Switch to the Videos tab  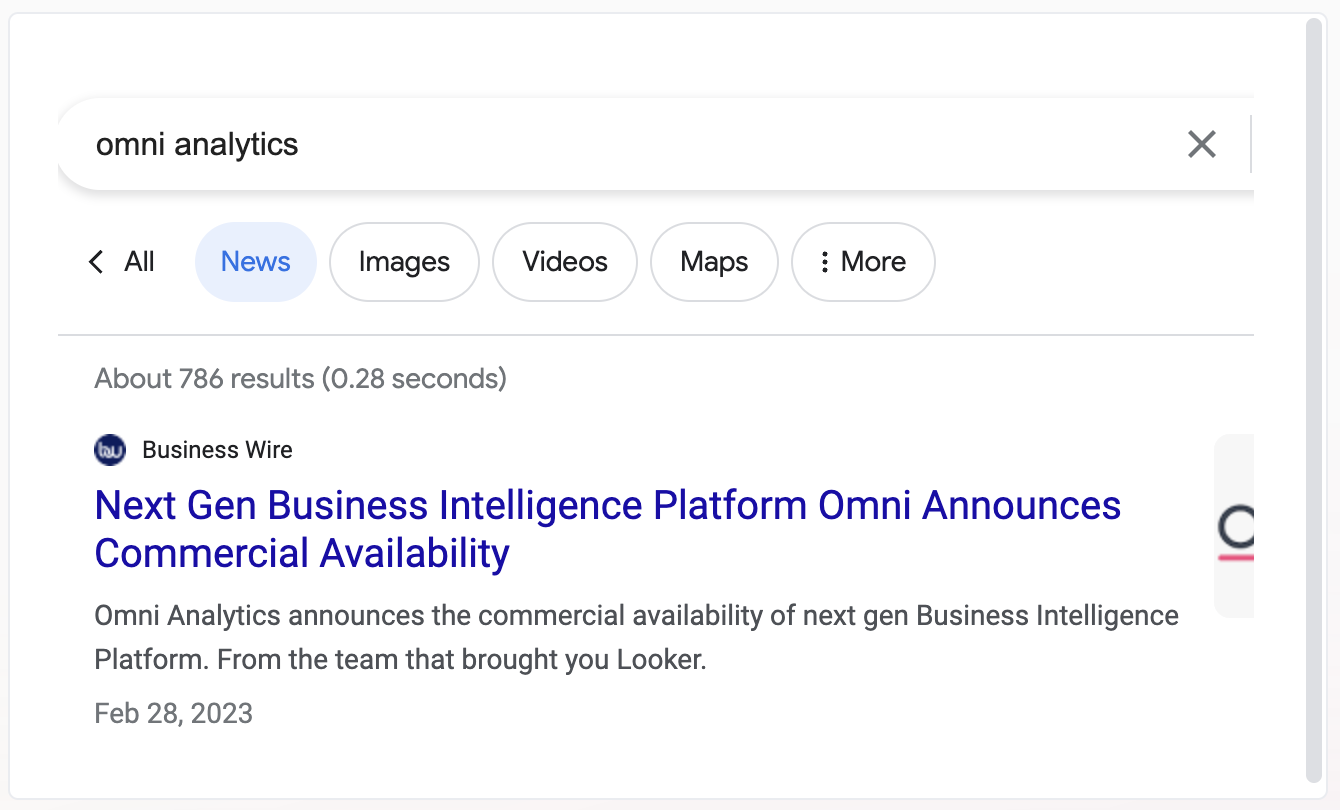[565, 262]
